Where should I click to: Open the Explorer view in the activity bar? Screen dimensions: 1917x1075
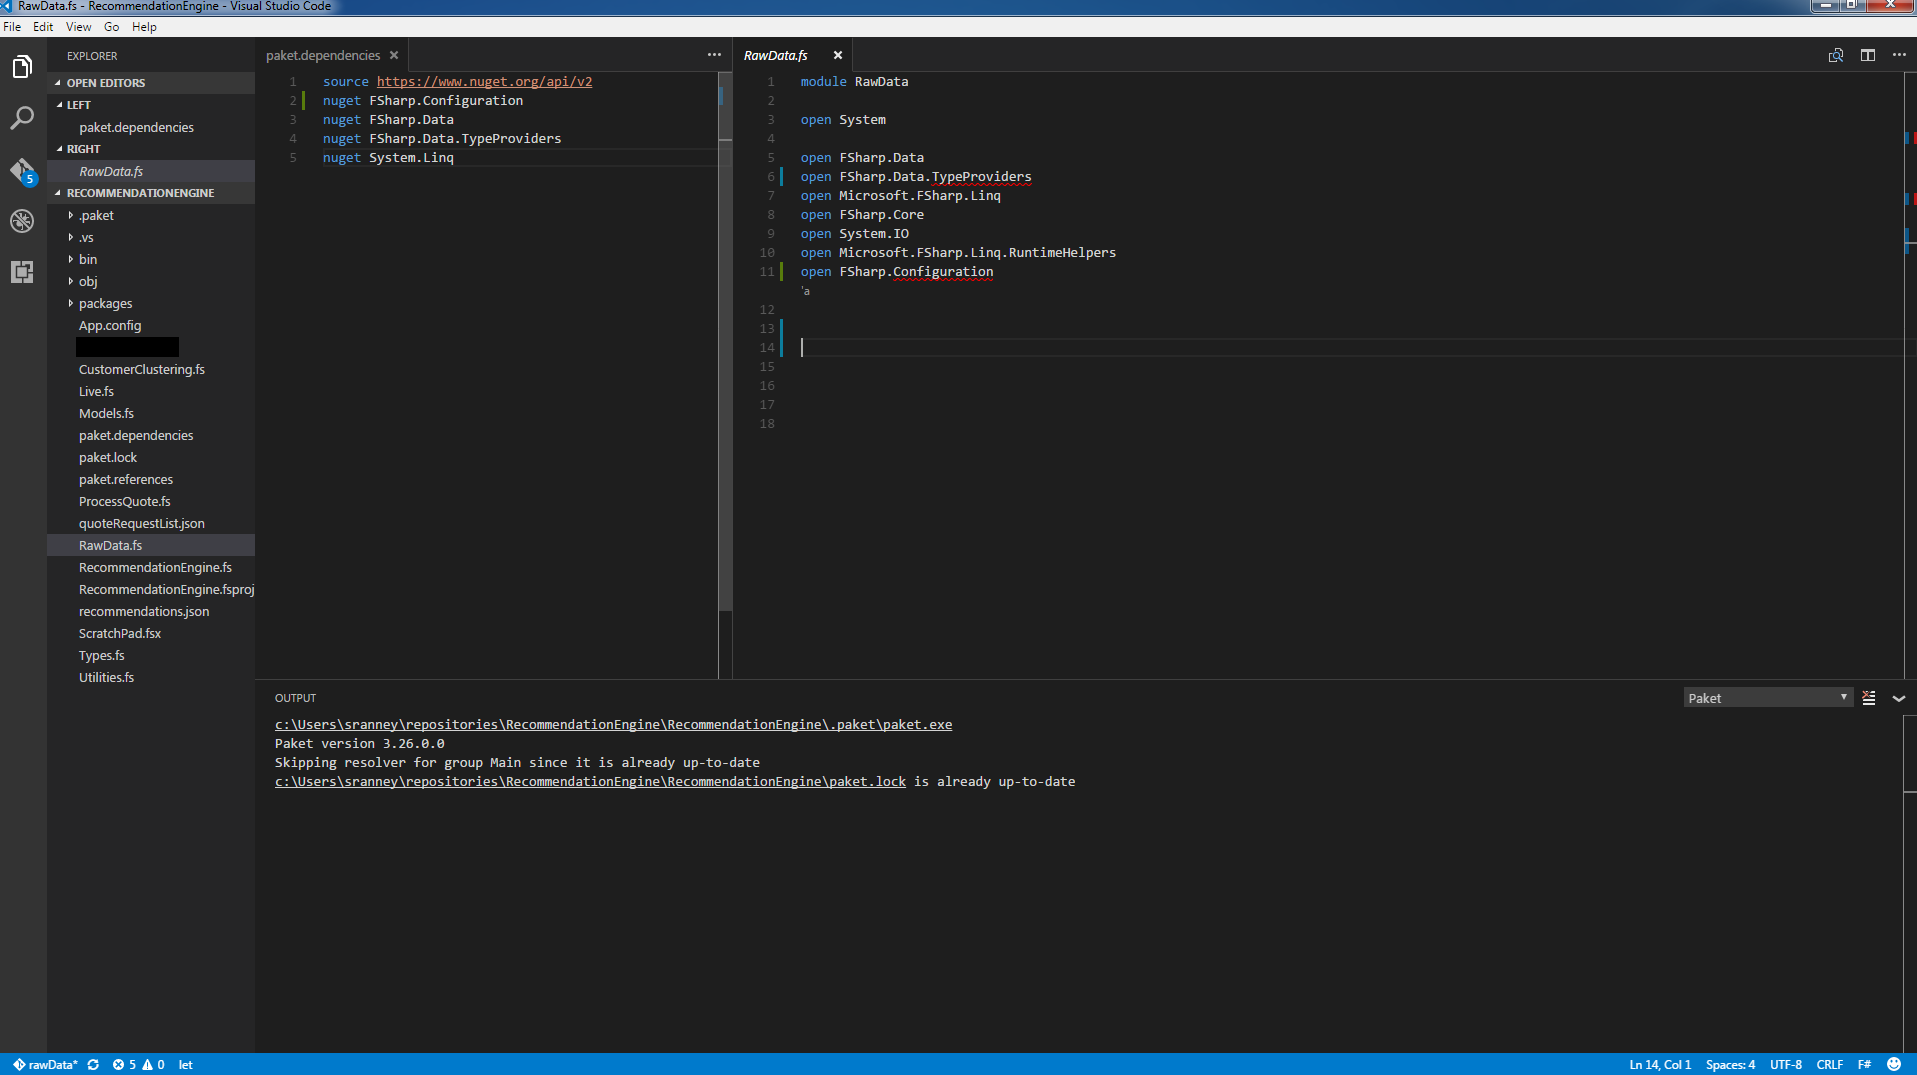pyautogui.click(x=22, y=67)
